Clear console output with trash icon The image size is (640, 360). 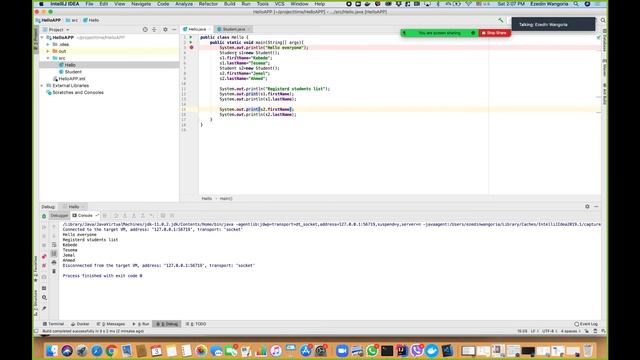[54, 271]
